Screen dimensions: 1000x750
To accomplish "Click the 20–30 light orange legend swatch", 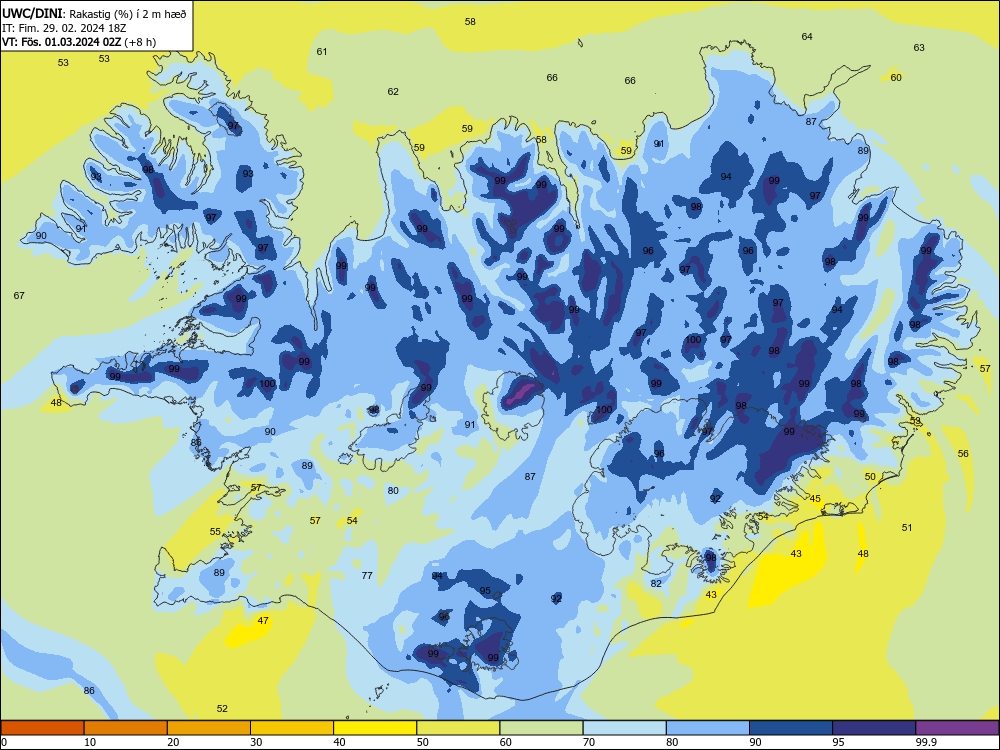I will click(209, 728).
